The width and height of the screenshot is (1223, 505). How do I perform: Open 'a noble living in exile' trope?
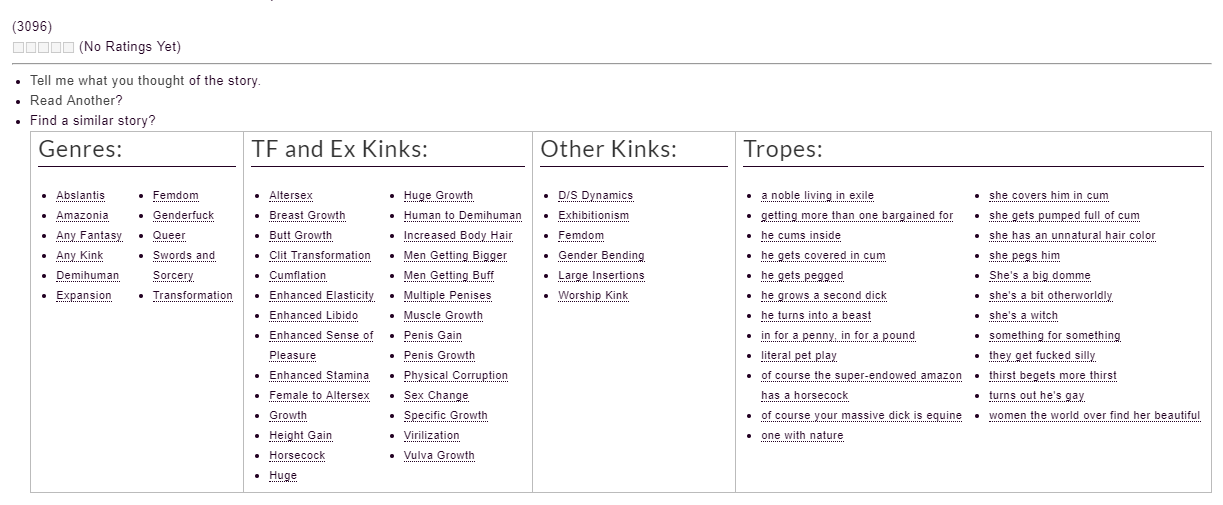click(817, 196)
